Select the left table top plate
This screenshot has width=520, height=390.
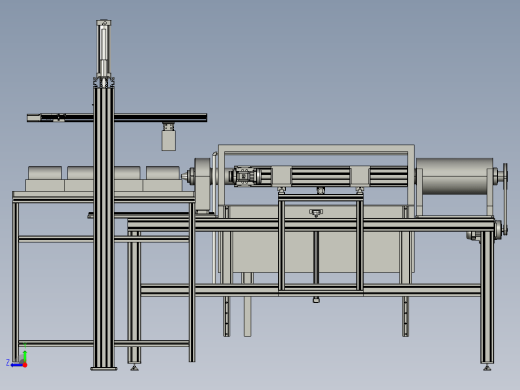pos(103,194)
